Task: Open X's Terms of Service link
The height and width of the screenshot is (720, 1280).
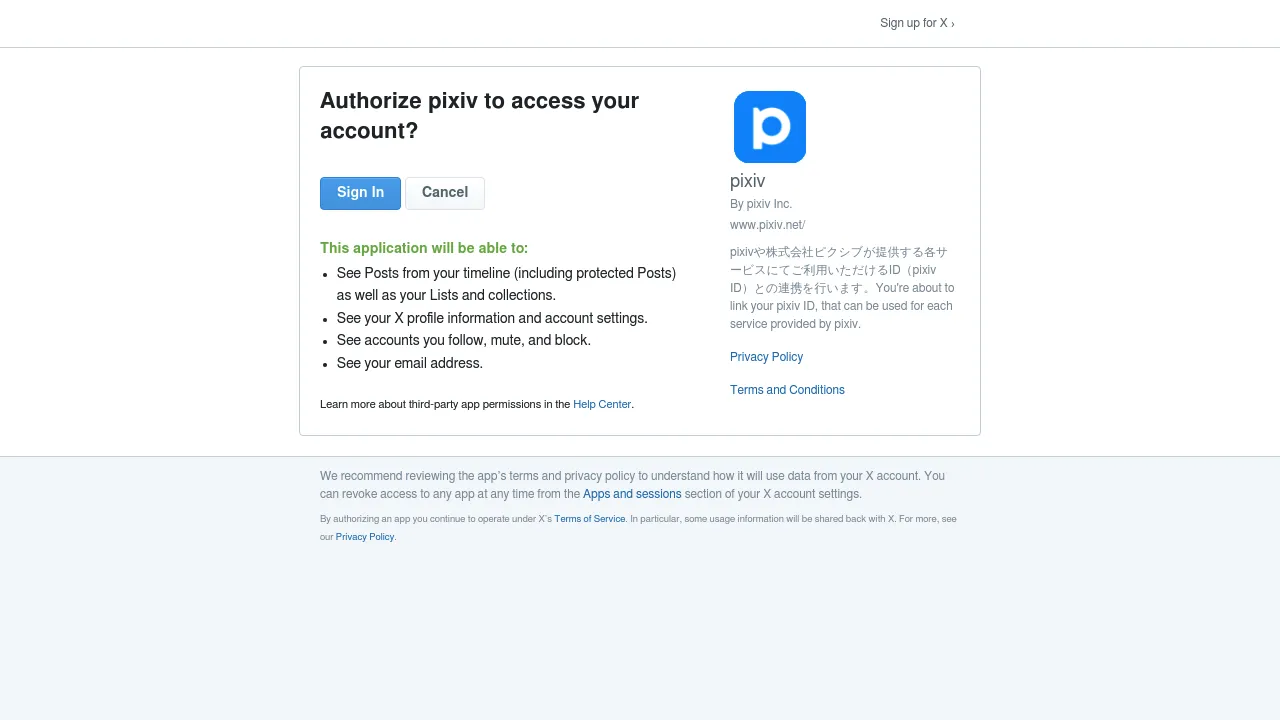Action: pyautogui.click(x=590, y=519)
